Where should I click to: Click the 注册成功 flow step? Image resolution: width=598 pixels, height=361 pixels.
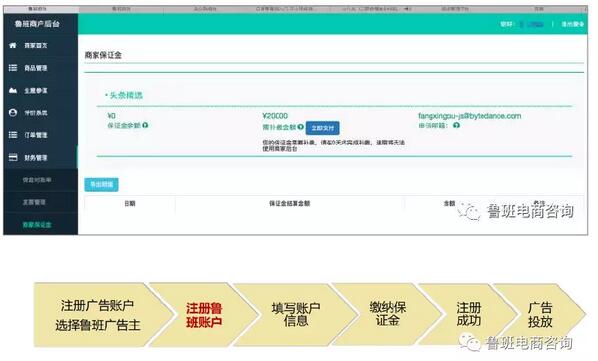pyautogui.click(x=469, y=315)
